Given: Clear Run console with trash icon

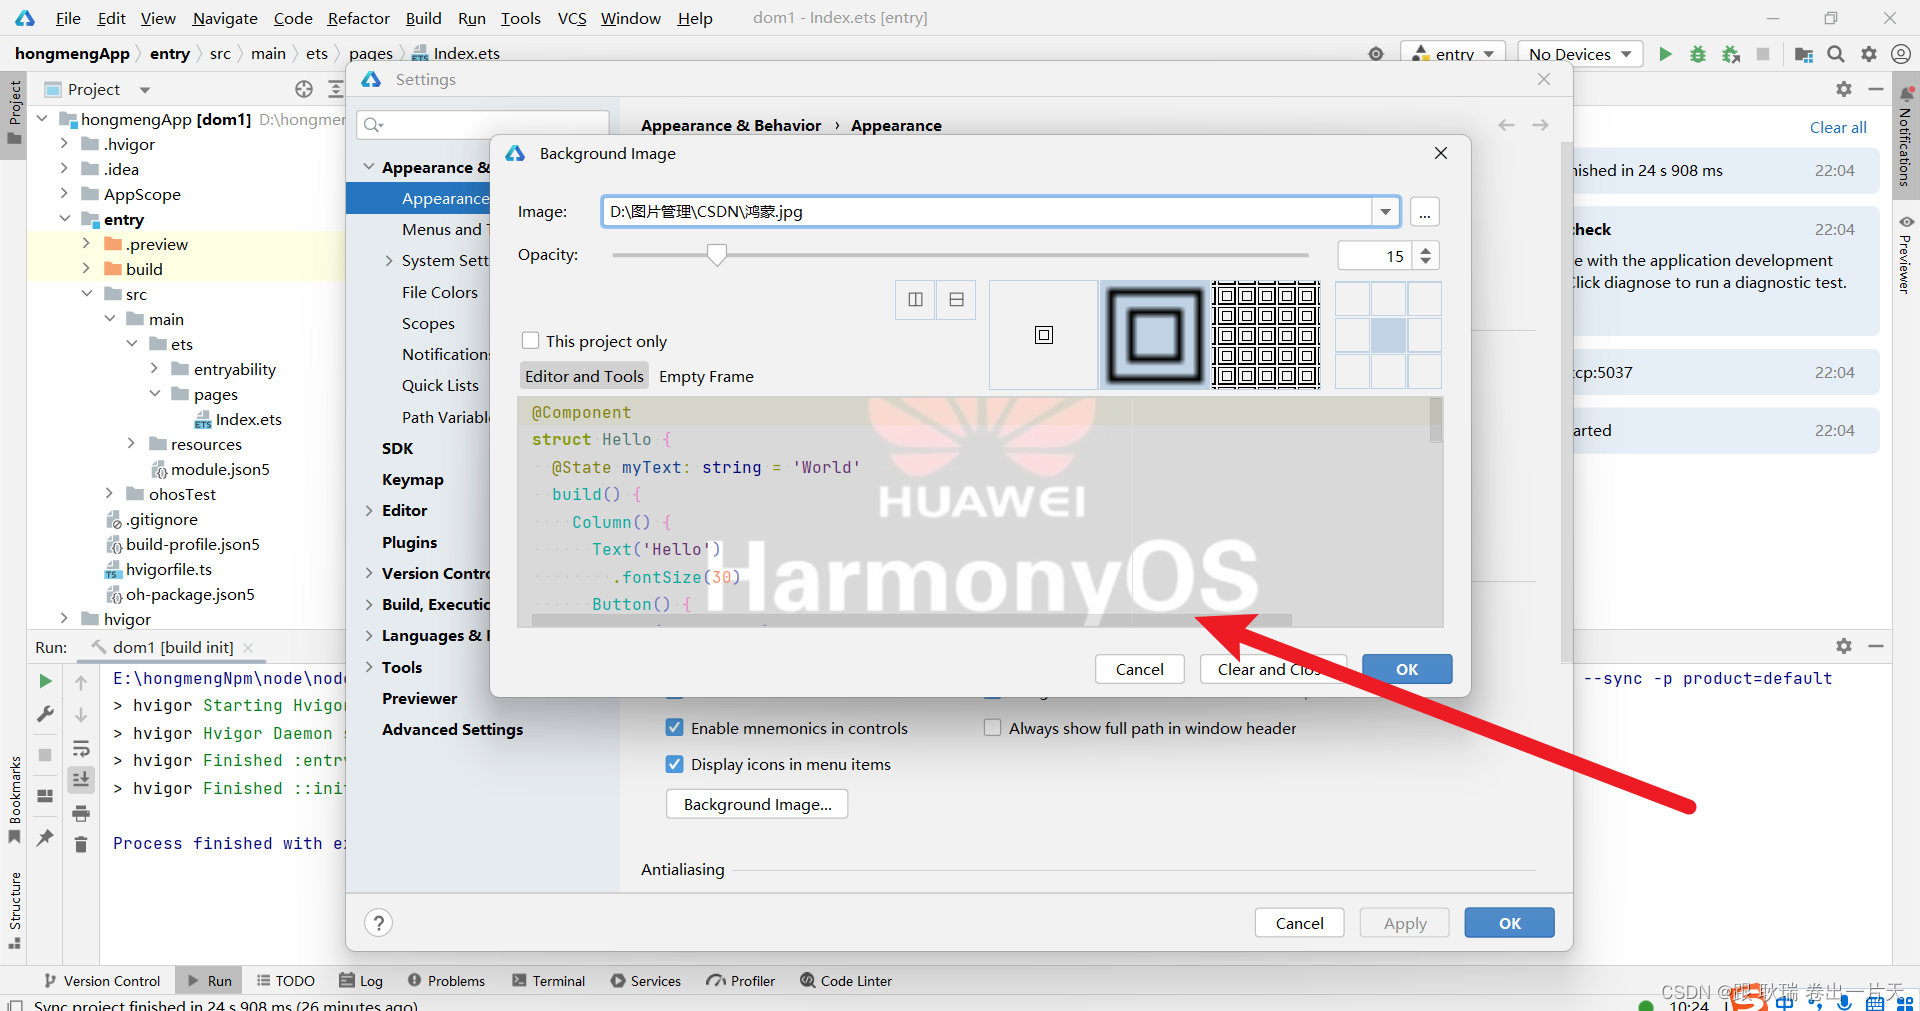Looking at the screenshot, I should click(x=81, y=845).
